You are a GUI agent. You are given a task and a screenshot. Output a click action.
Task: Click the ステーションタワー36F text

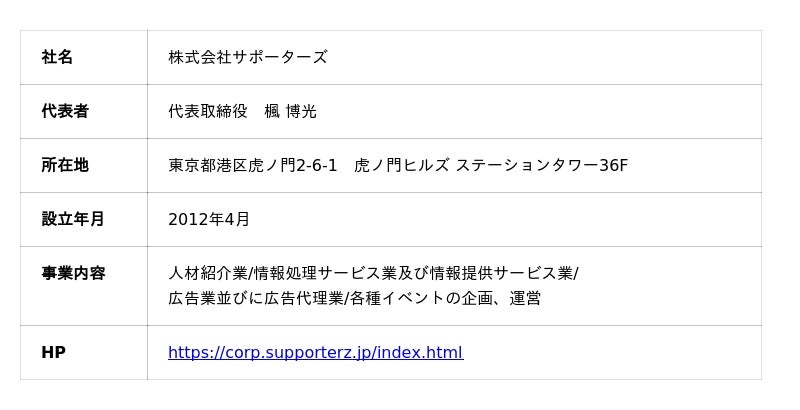[x=541, y=166]
